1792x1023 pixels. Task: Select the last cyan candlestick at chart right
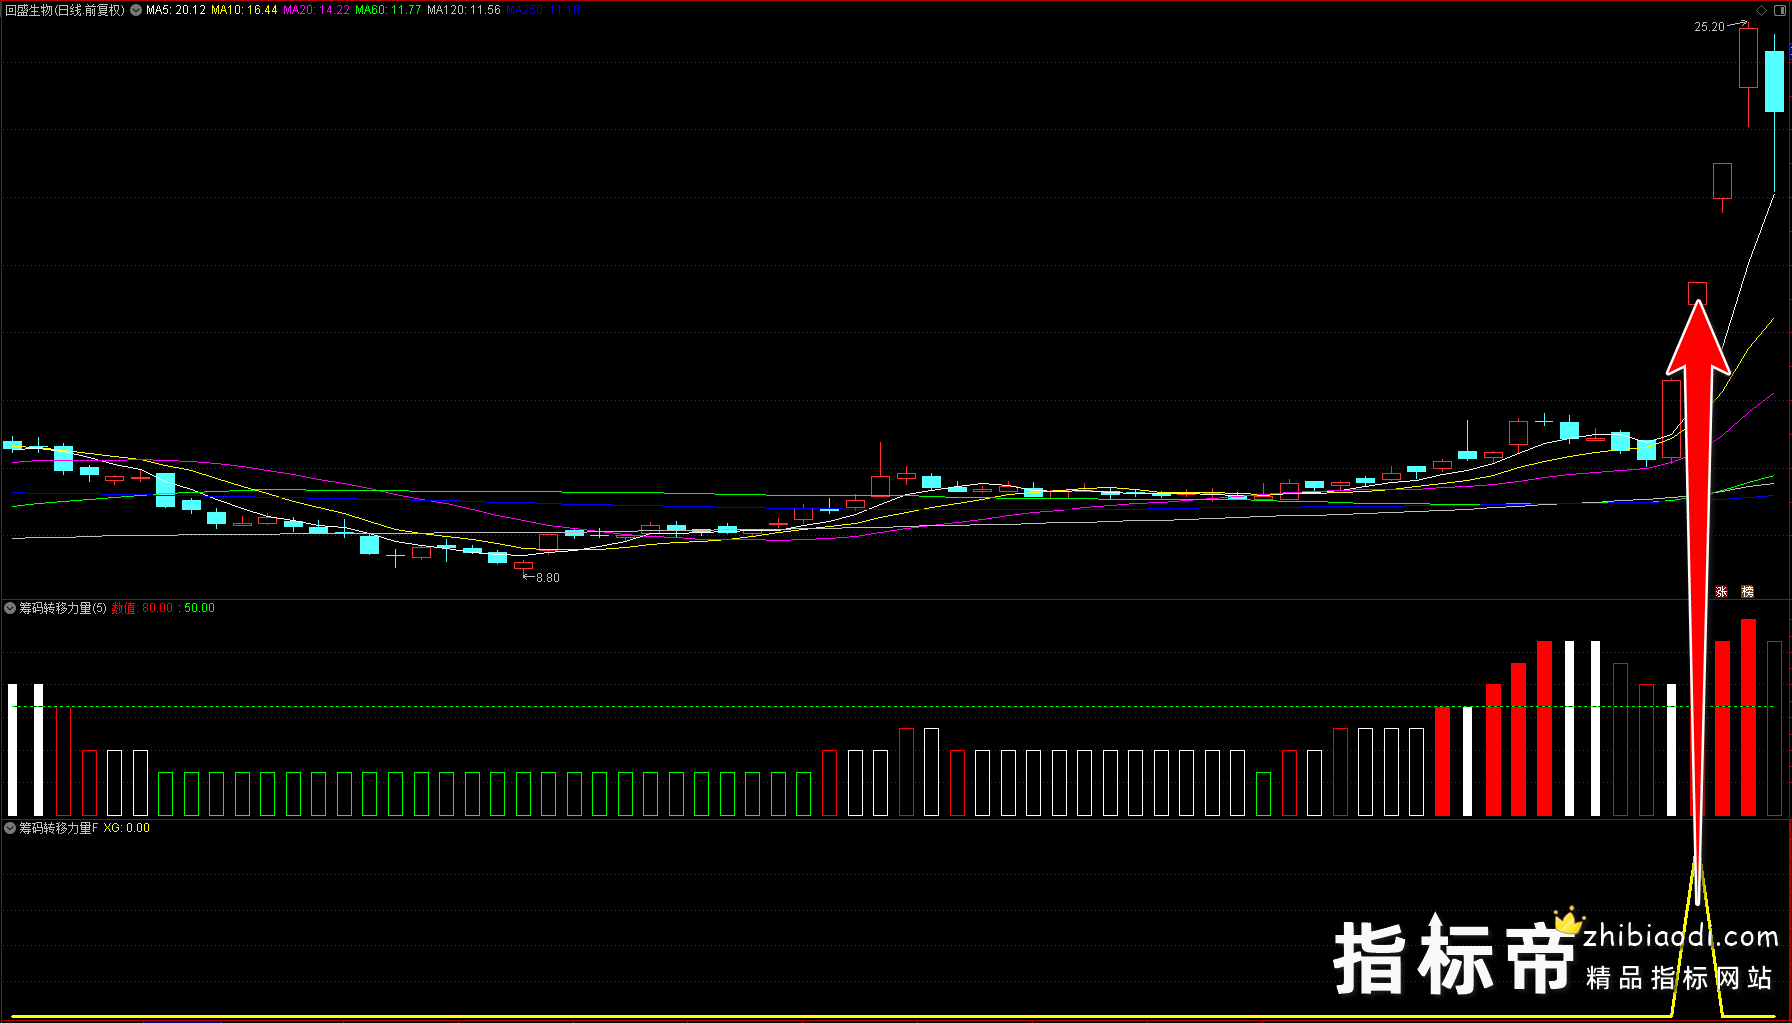coord(1774,112)
